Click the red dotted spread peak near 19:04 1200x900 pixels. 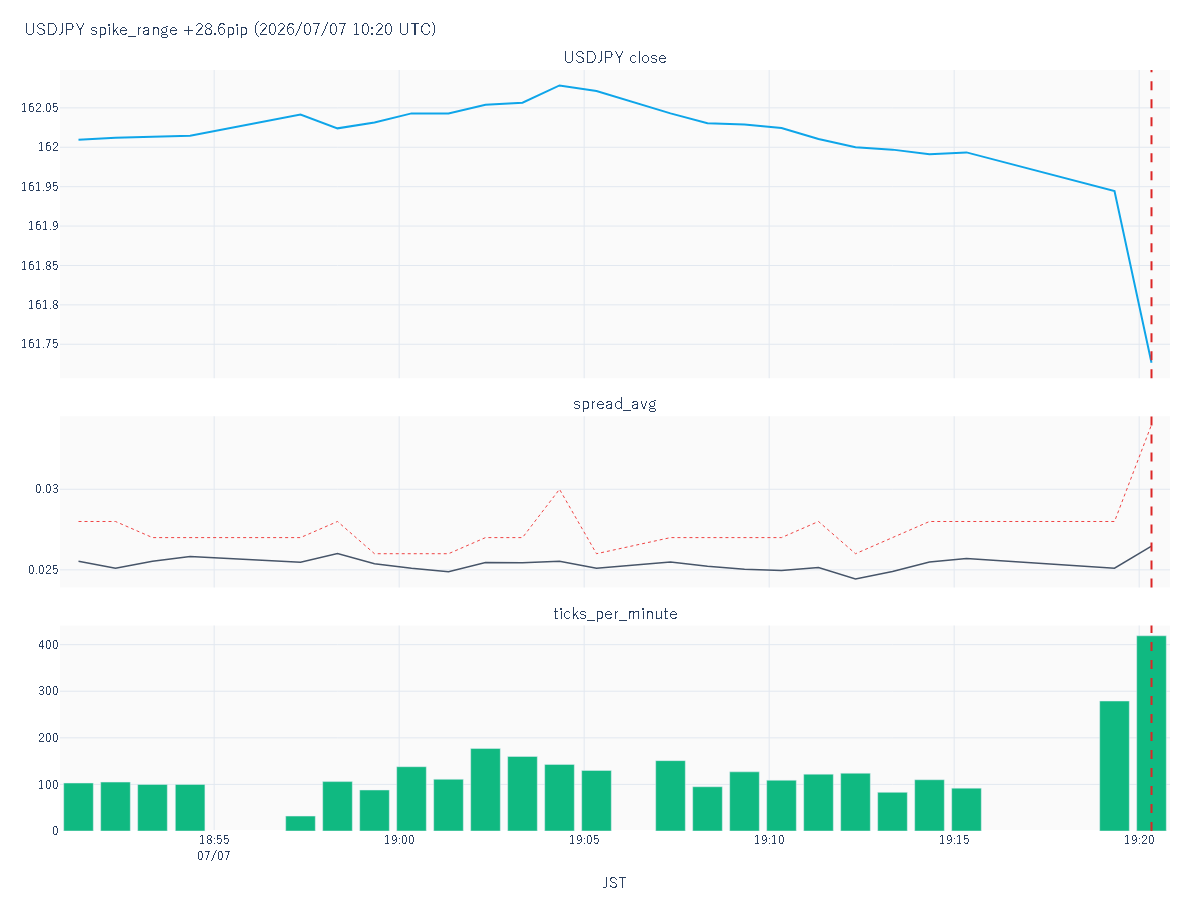(x=559, y=490)
